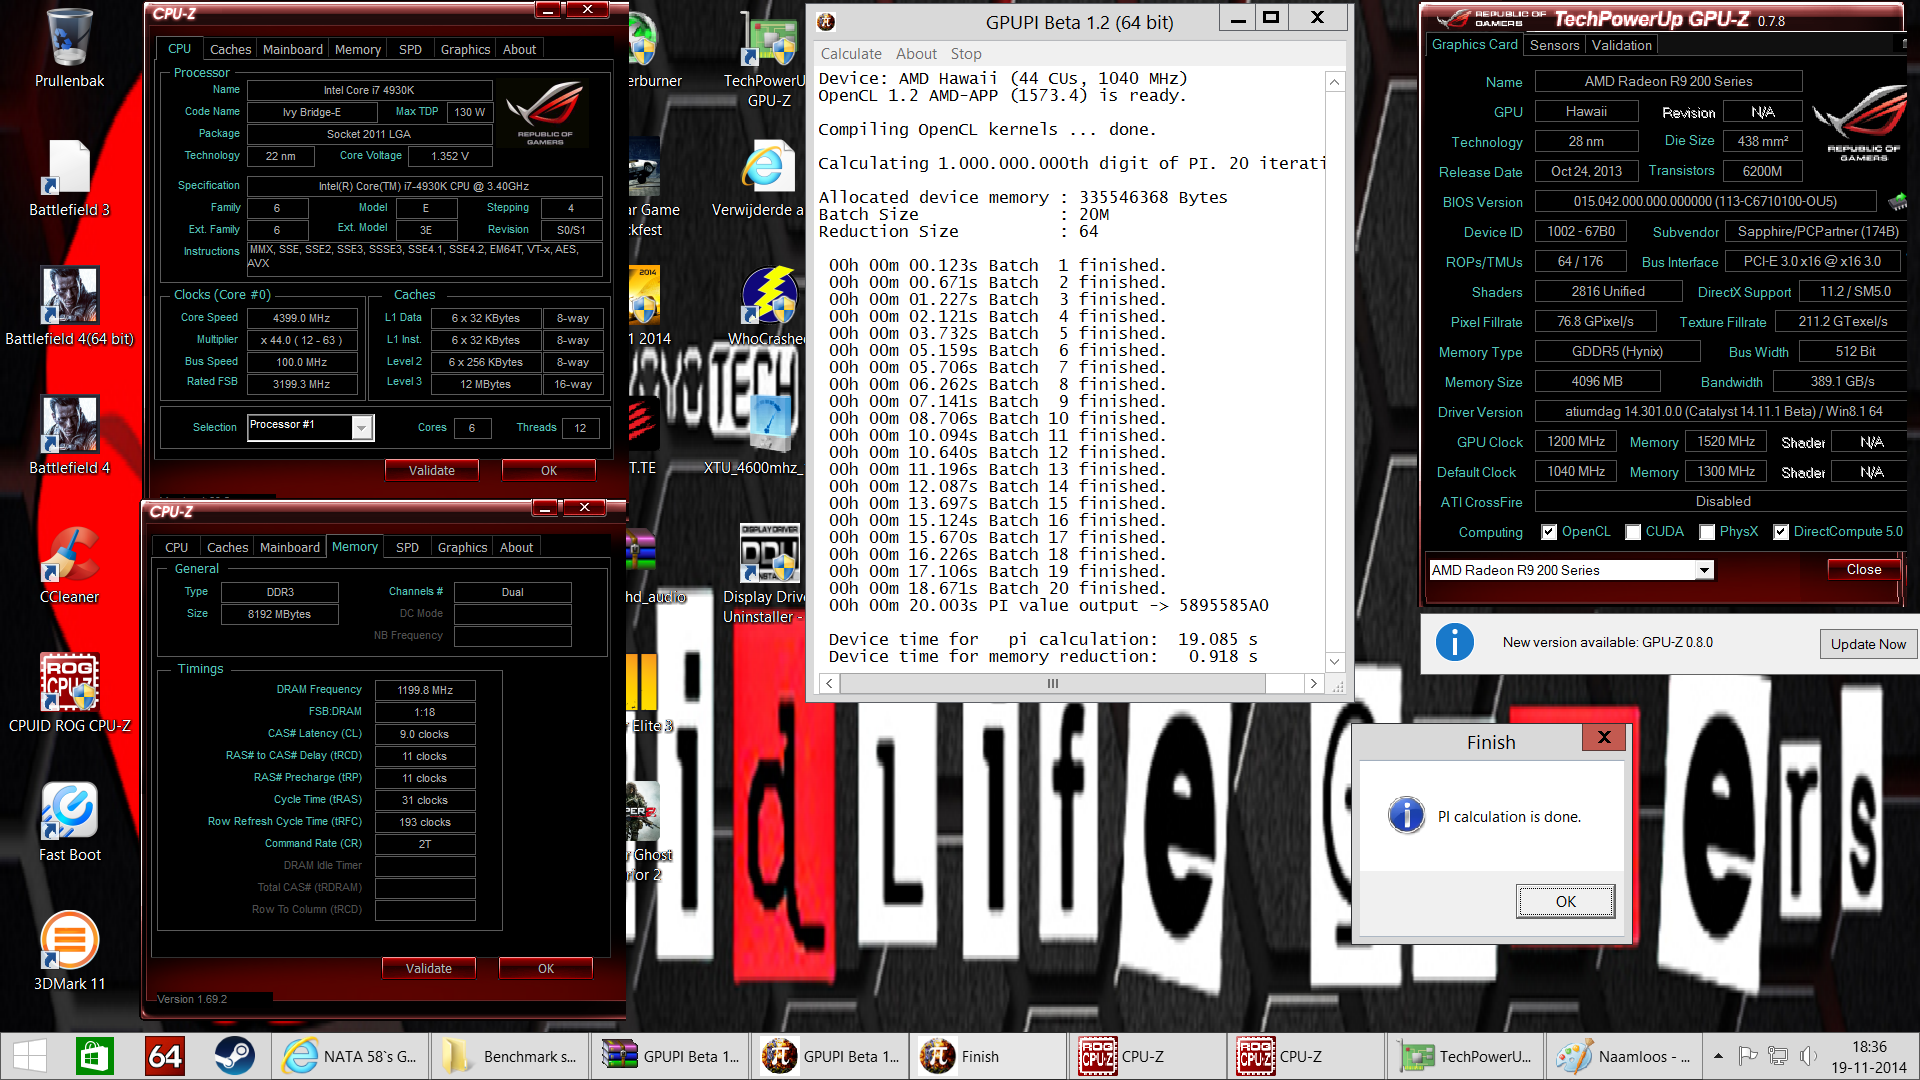Click GPUPI vertical scrollbar up arrow
The width and height of the screenshot is (1920, 1080).
[1334, 82]
